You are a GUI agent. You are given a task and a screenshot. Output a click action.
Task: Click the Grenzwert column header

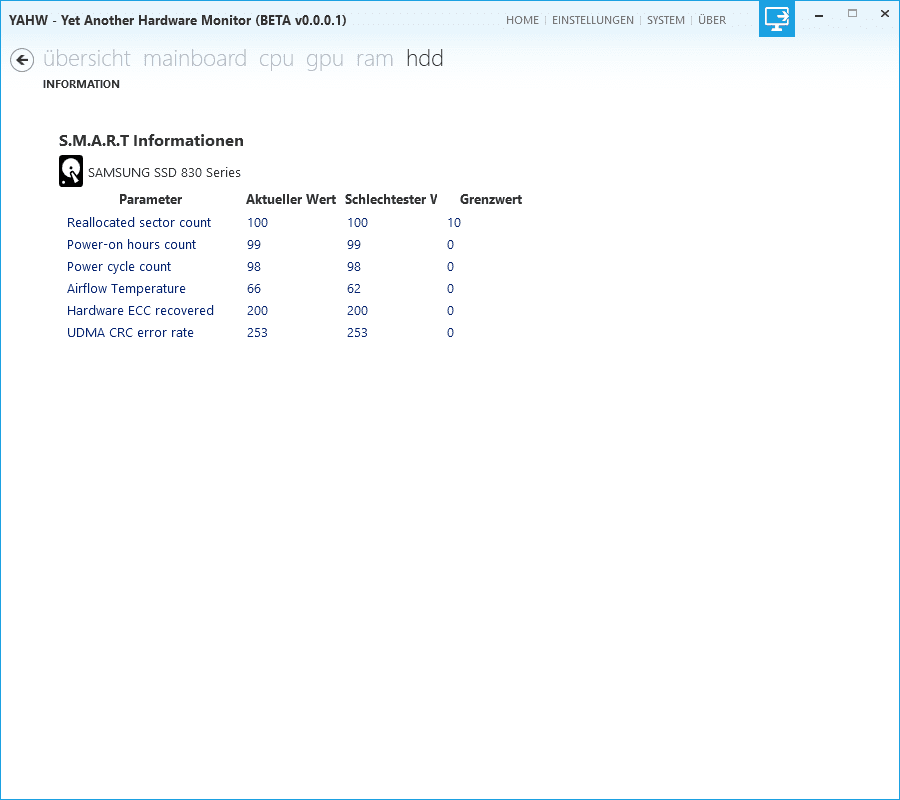[x=491, y=200]
